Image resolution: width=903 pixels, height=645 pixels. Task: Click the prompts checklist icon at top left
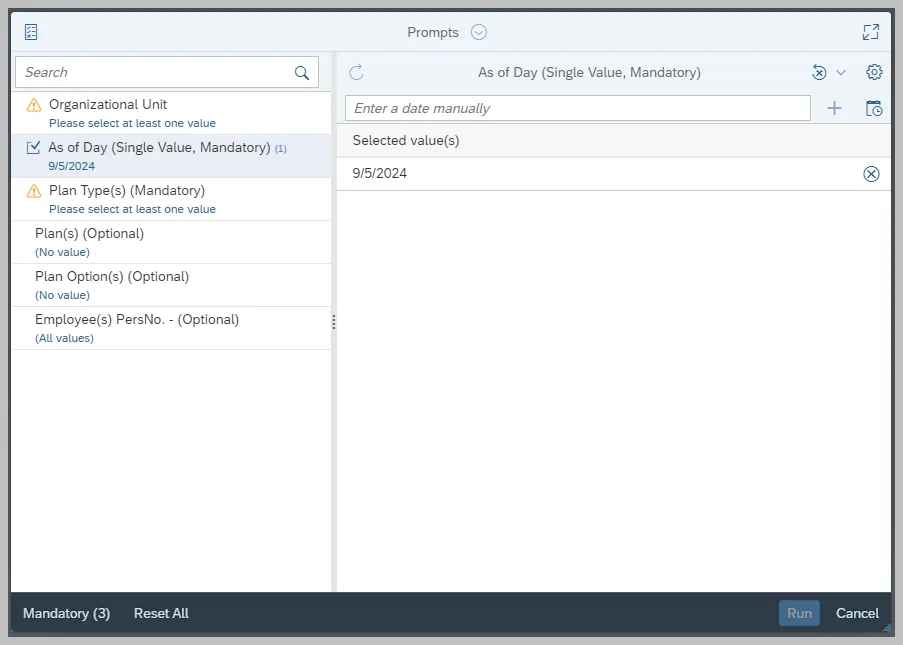[31, 32]
